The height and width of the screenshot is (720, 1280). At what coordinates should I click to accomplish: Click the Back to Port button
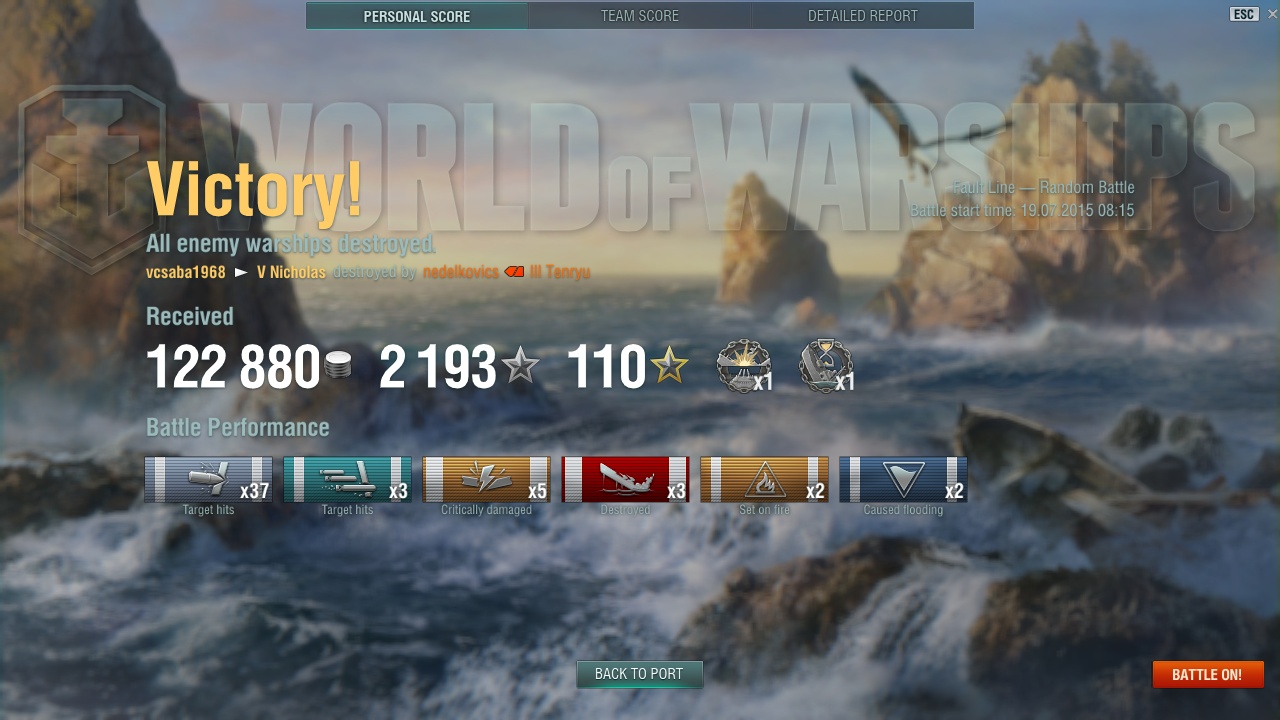point(639,674)
